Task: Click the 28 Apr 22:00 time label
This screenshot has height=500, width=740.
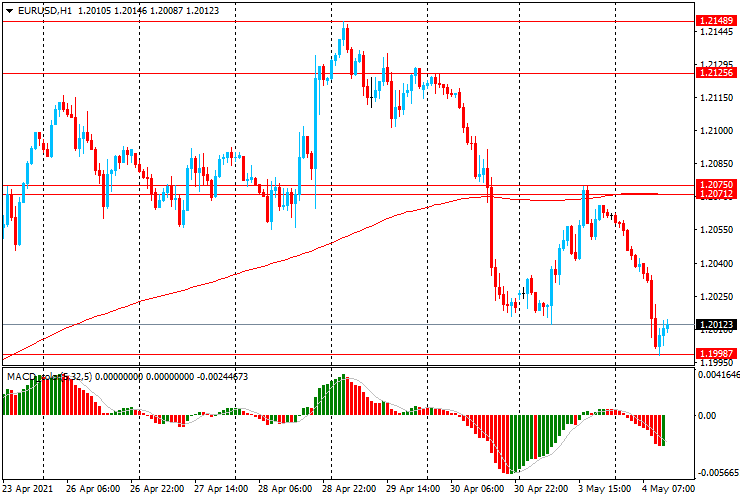Action: coord(349,490)
